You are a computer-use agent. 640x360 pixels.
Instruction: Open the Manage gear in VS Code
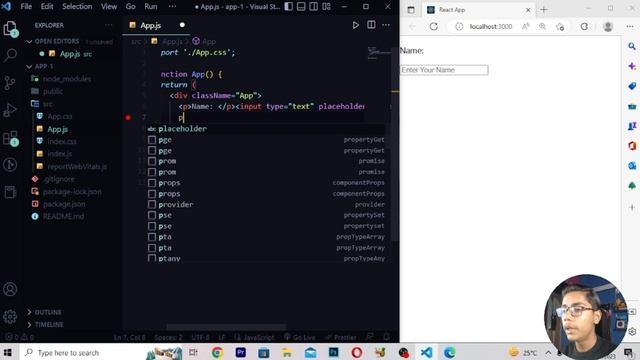[10, 316]
